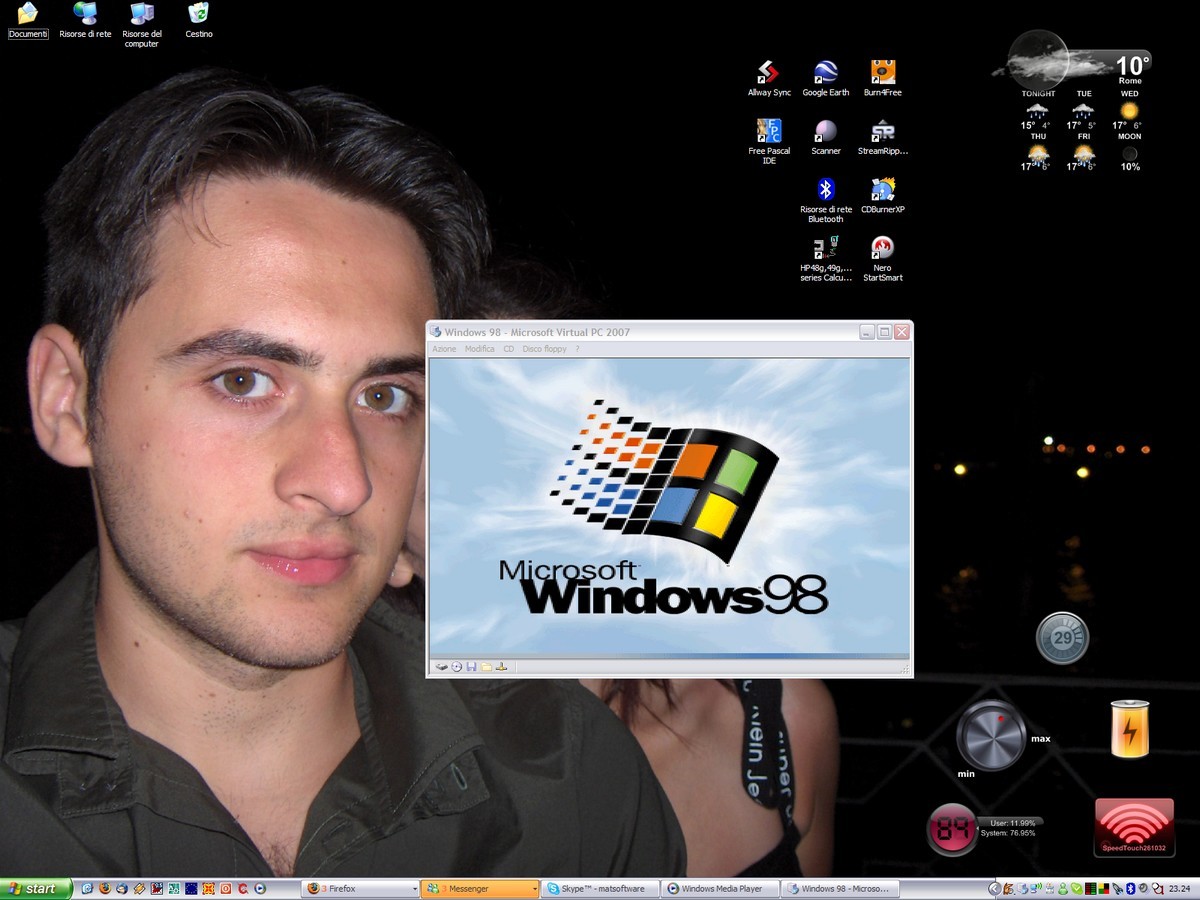Click the hard disk icon in Virtual PC status bar
This screenshot has width=1200, height=900.
tap(441, 667)
